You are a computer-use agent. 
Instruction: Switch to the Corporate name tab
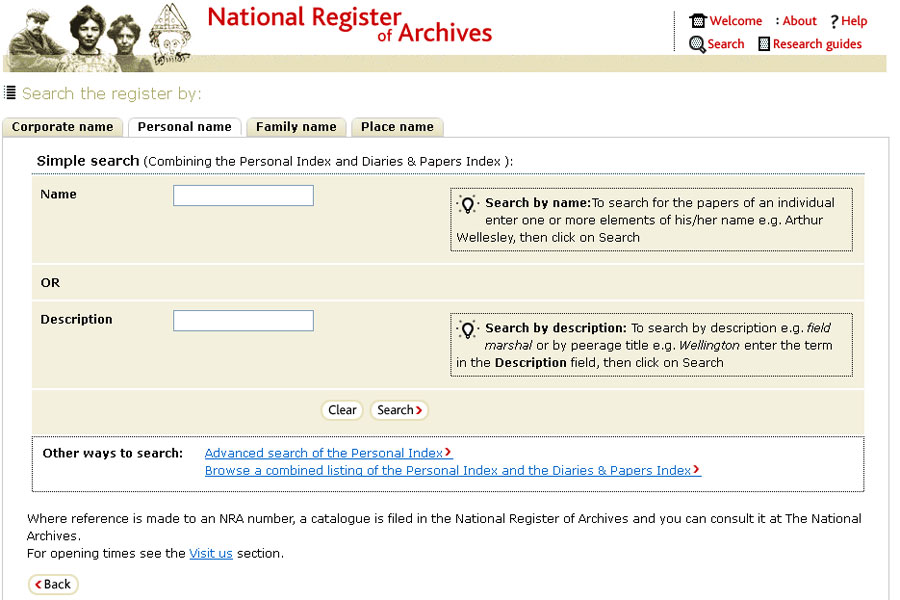tap(62, 127)
